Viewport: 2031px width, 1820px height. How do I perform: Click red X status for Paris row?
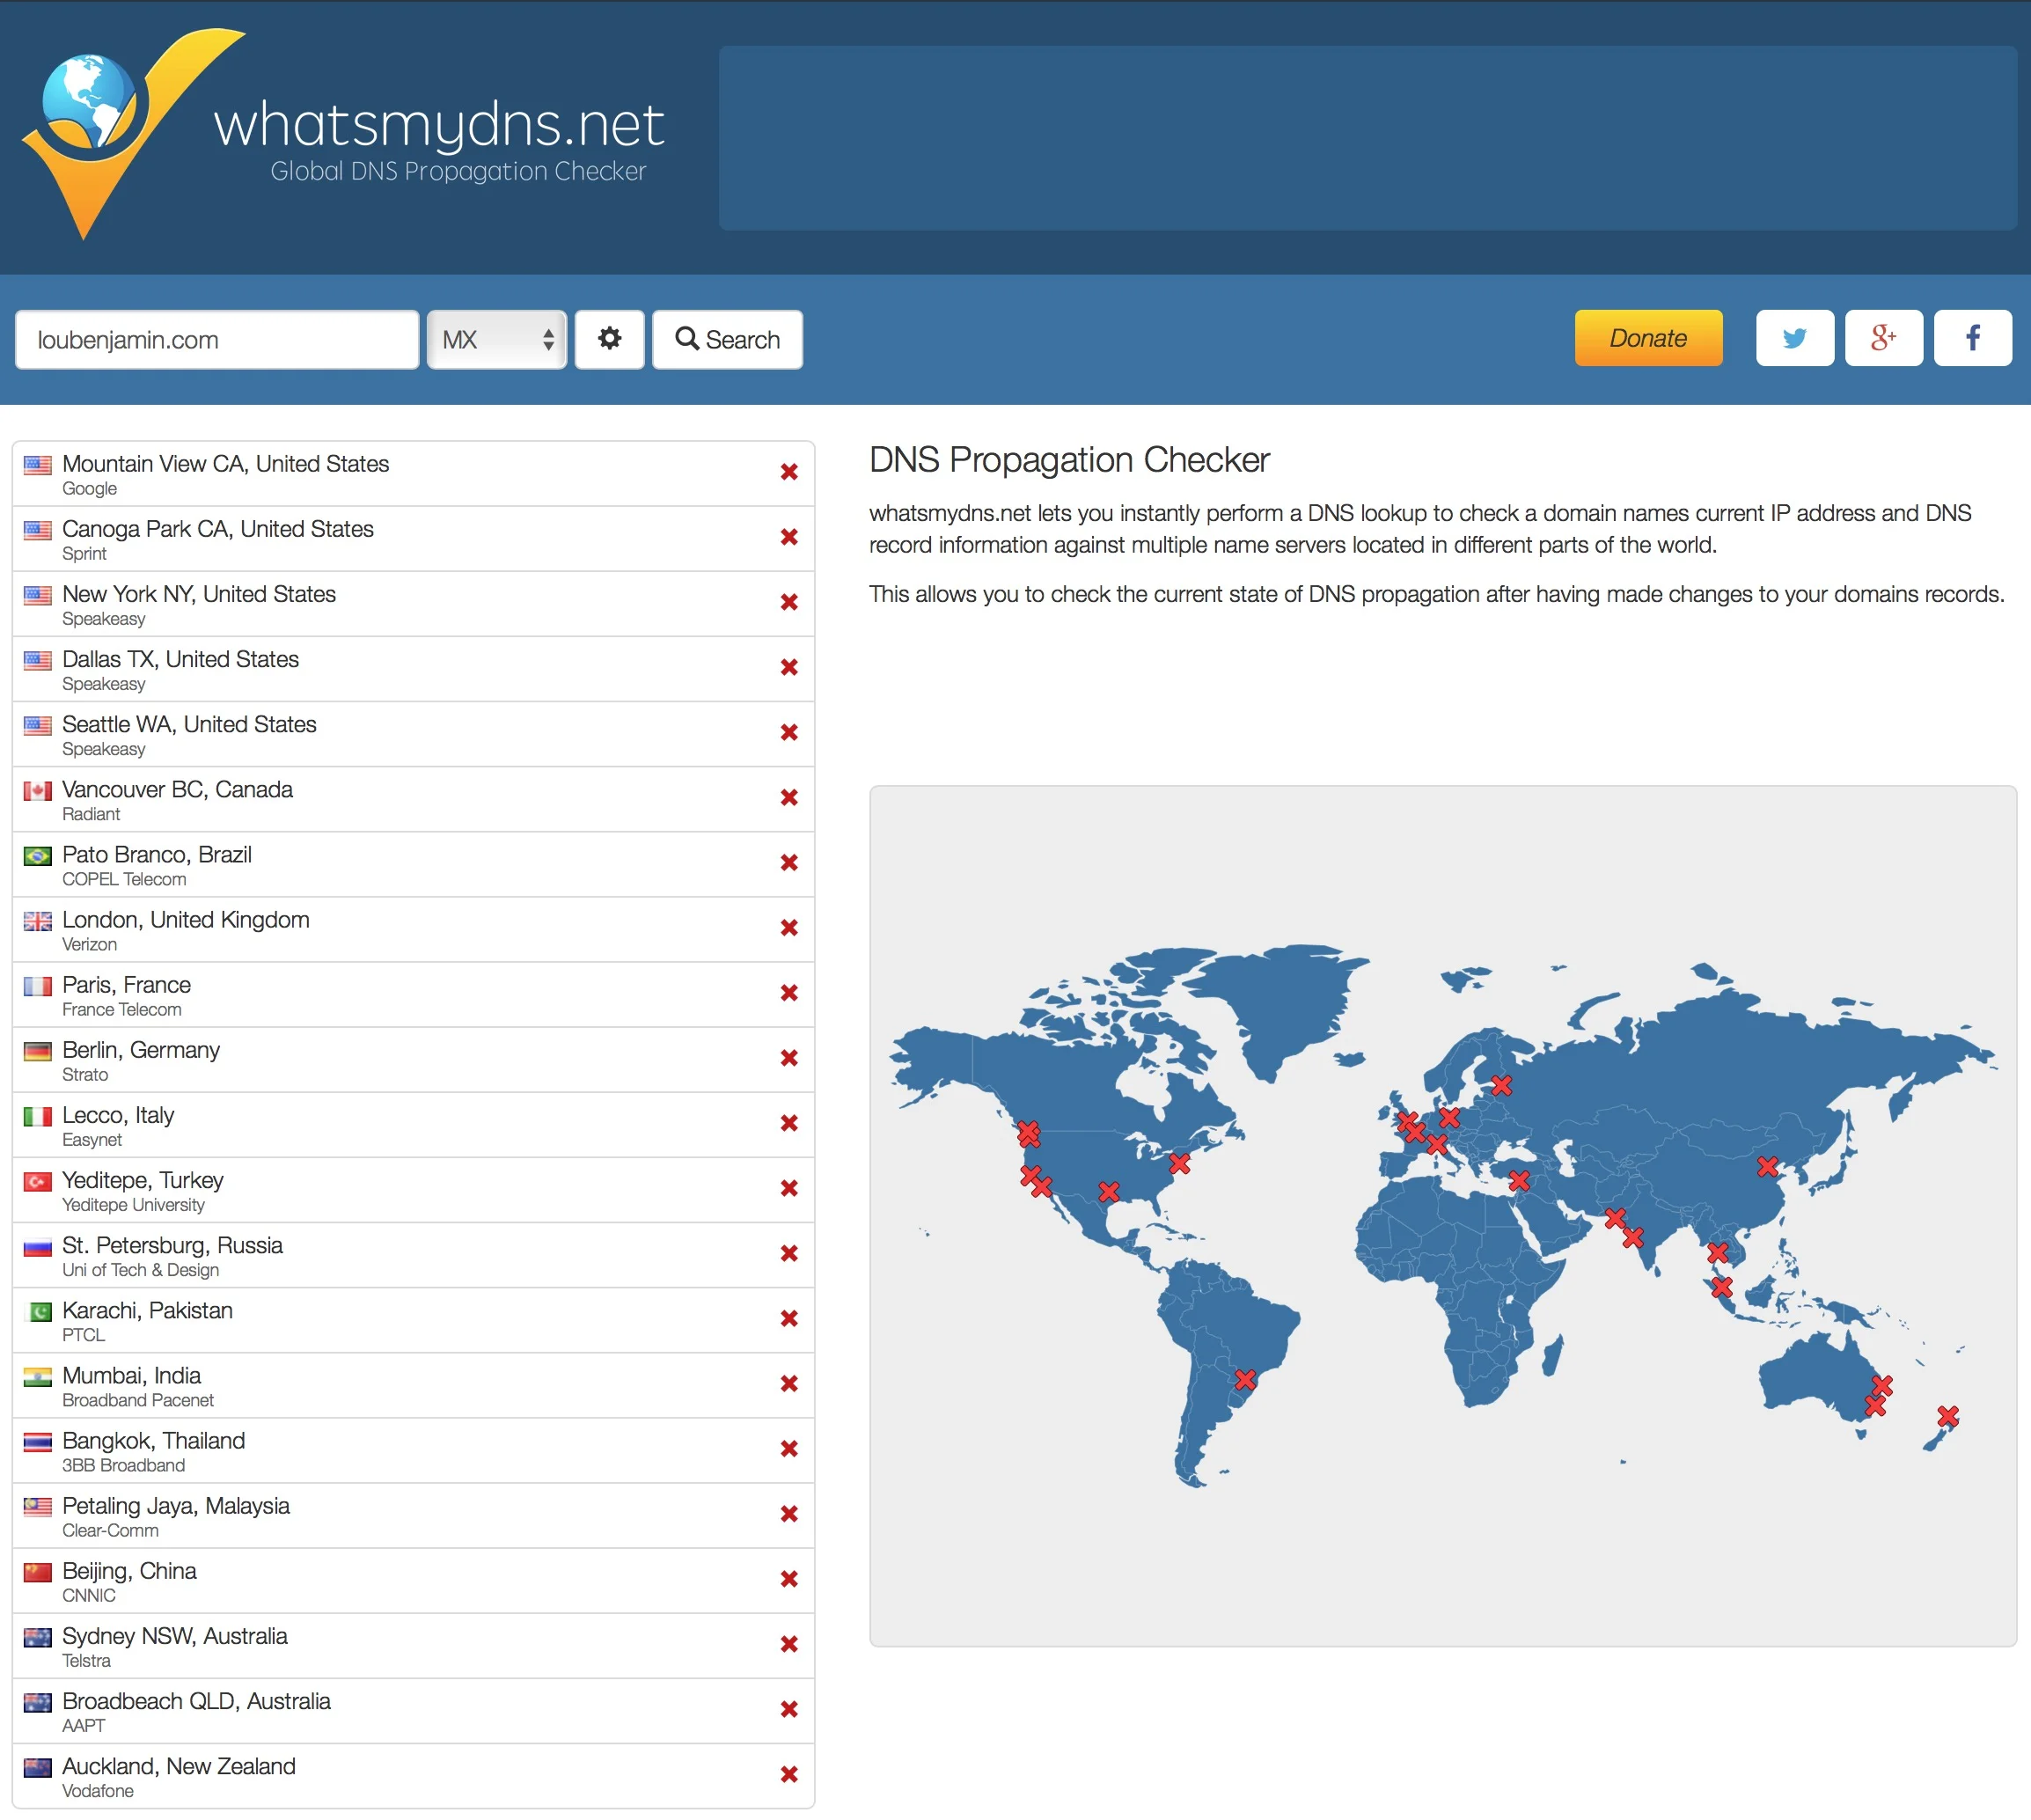[789, 992]
